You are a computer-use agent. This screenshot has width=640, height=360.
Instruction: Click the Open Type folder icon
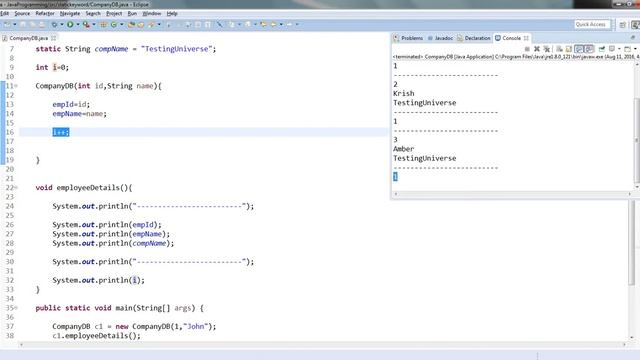tap(131, 24)
